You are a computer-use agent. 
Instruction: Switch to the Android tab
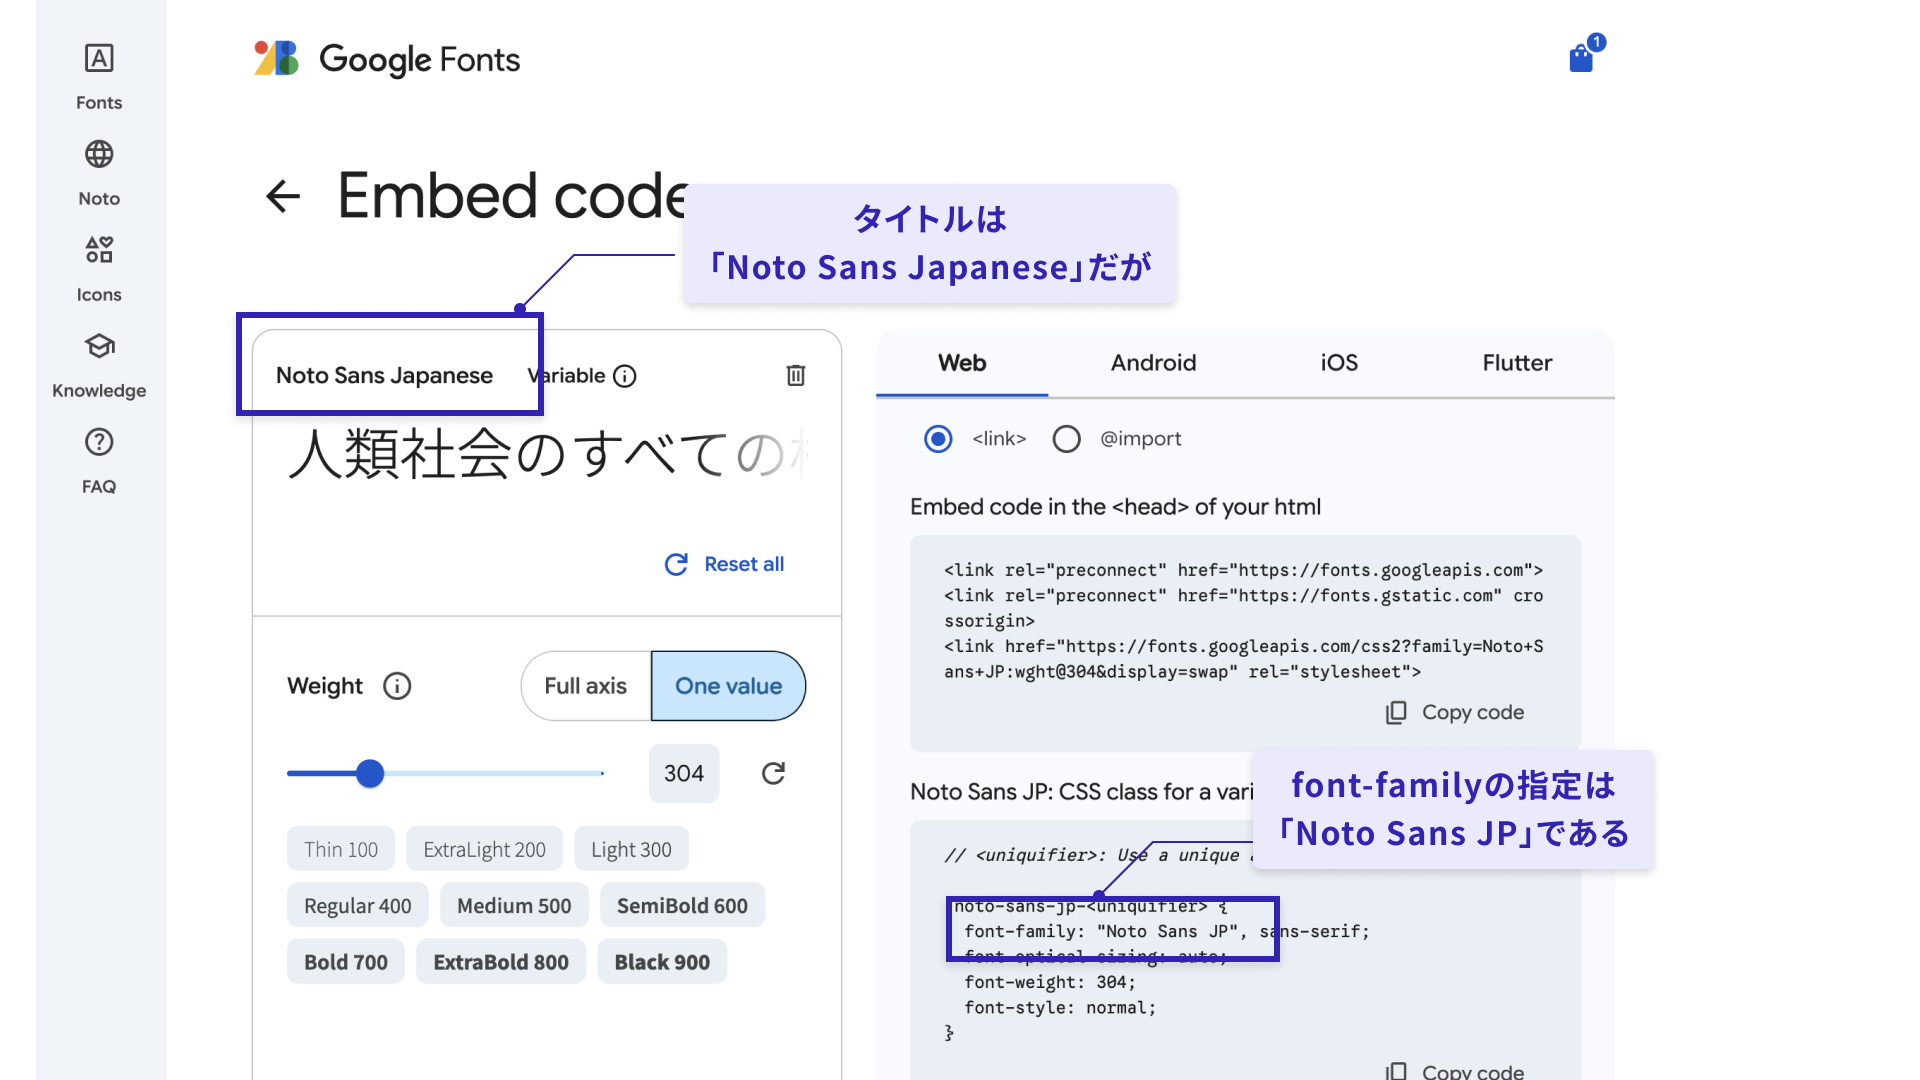coord(1153,363)
